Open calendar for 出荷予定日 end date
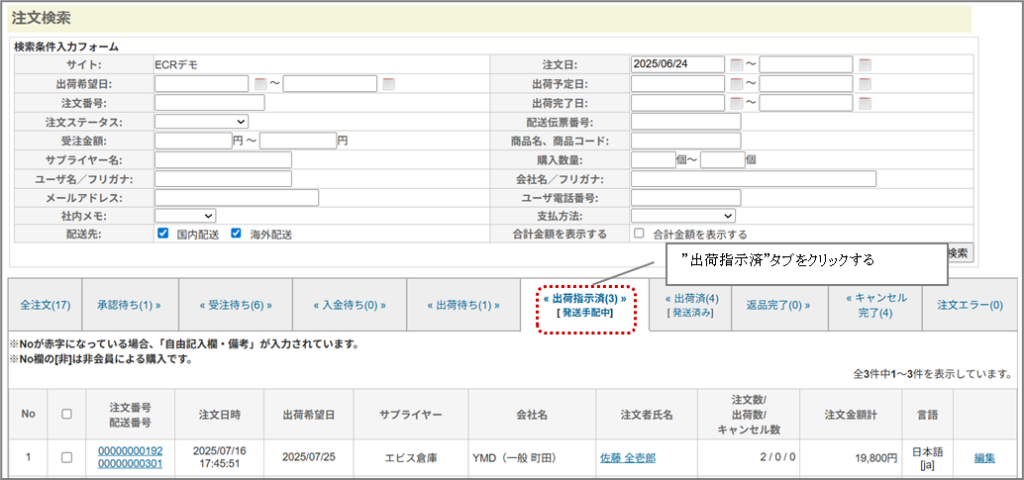 (864, 84)
